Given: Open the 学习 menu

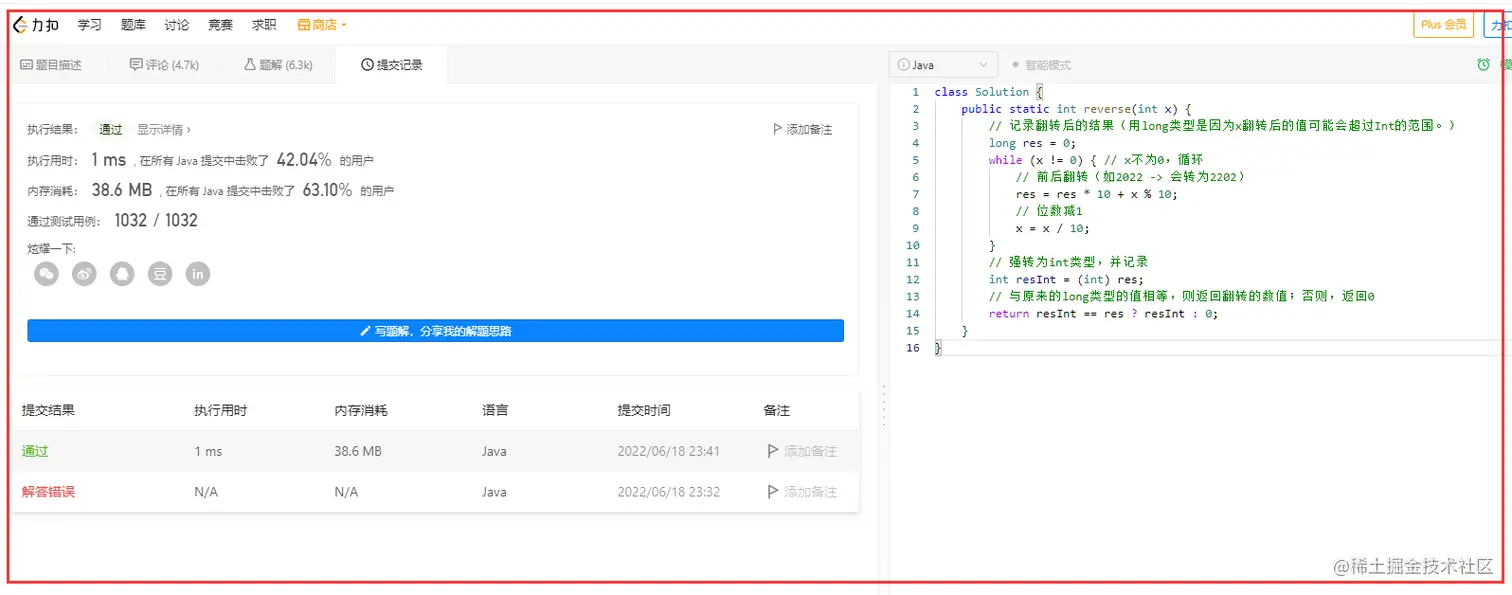Looking at the screenshot, I should pyautogui.click(x=90, y=25).
